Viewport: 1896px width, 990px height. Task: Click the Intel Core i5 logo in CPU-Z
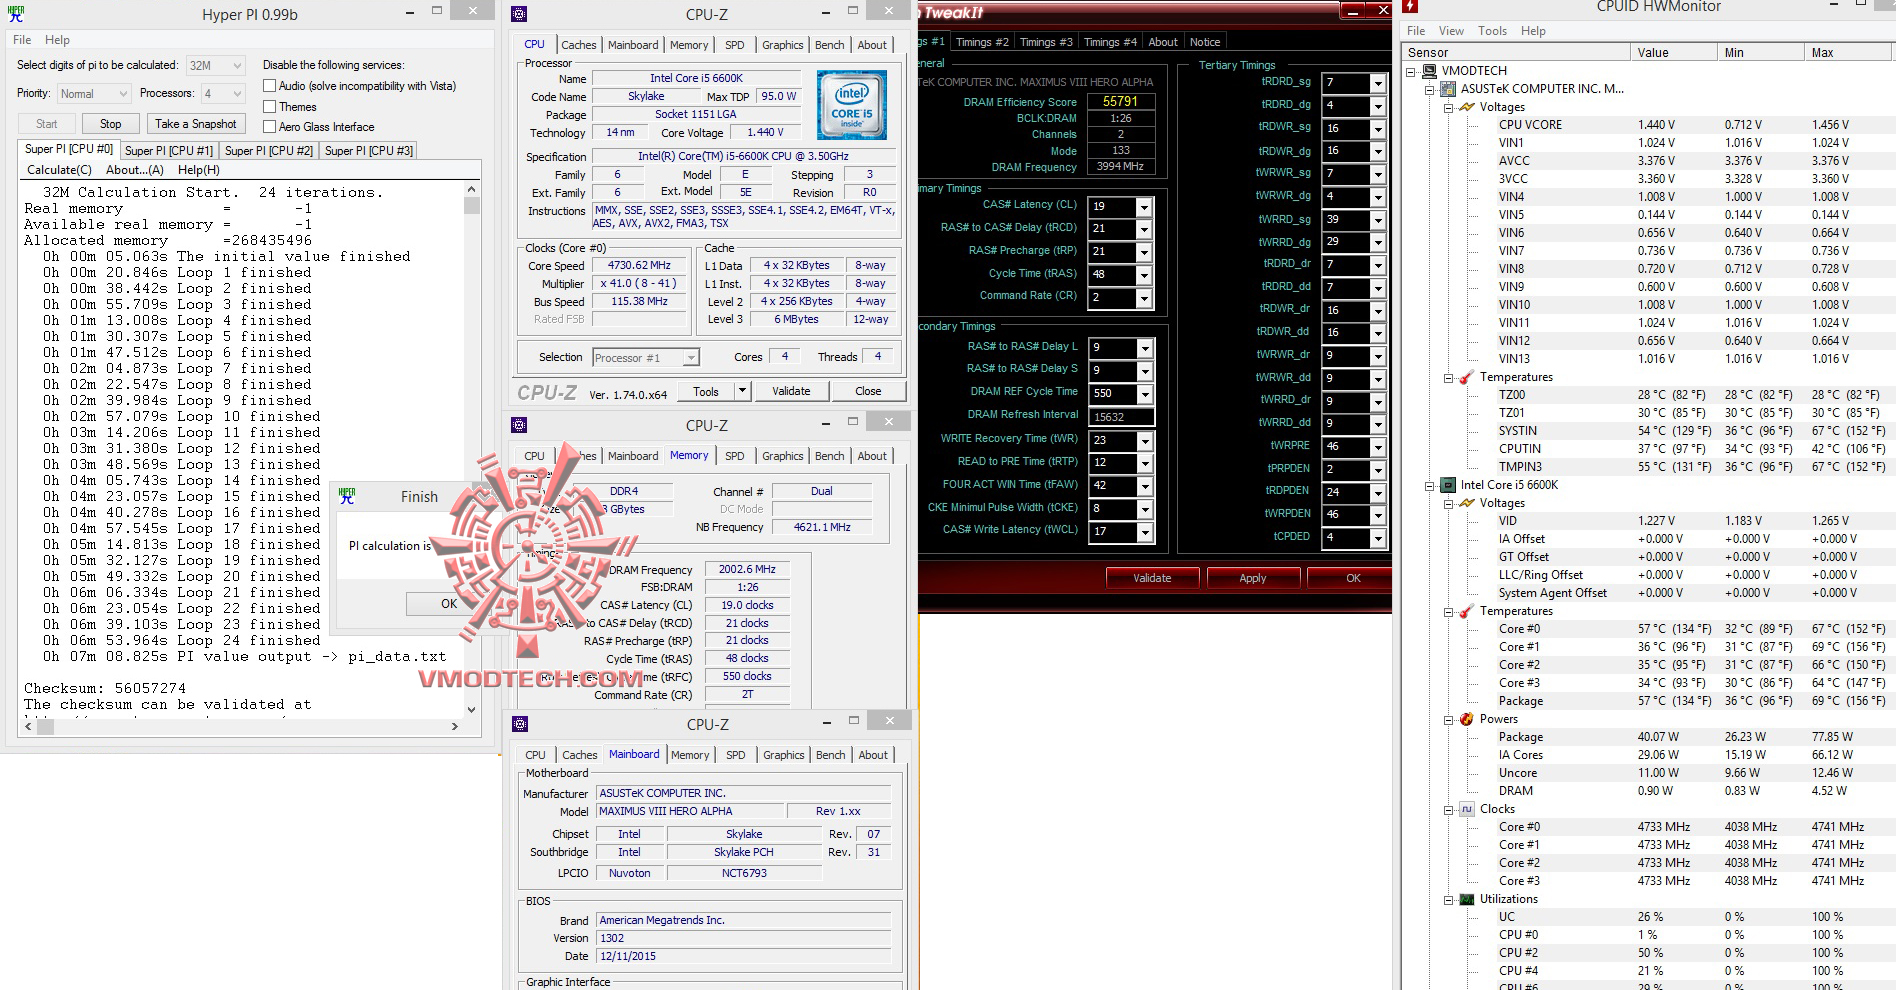[x=851, y=105]
